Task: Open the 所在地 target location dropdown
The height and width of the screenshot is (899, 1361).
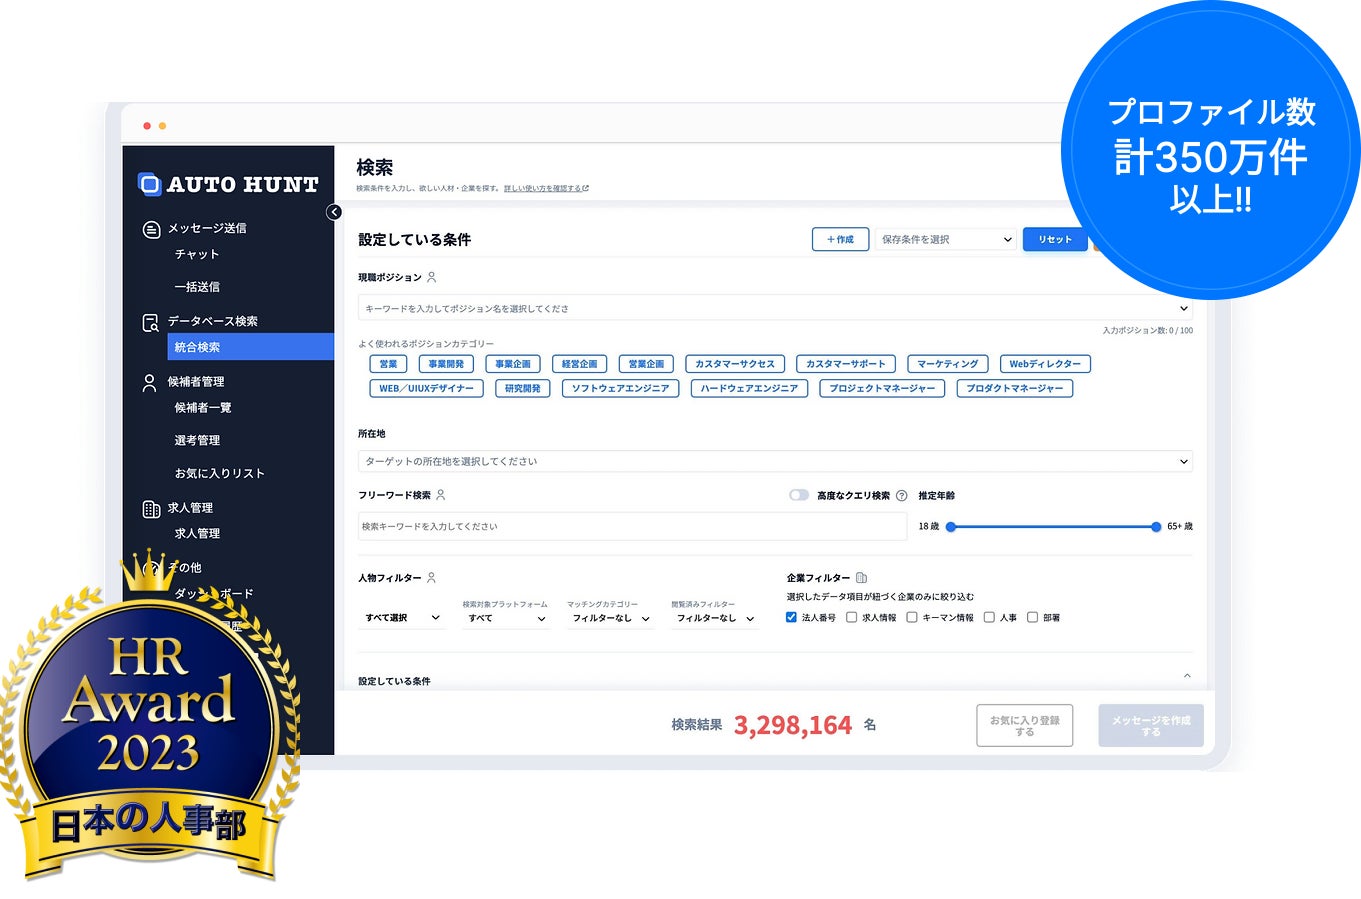Action: click(775, 461)
